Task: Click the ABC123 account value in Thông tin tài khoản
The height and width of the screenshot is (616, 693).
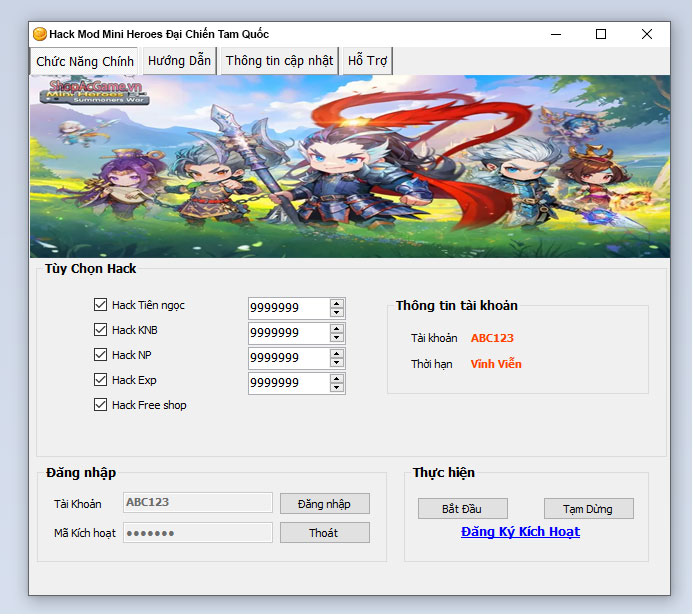Action: [492, 338]
